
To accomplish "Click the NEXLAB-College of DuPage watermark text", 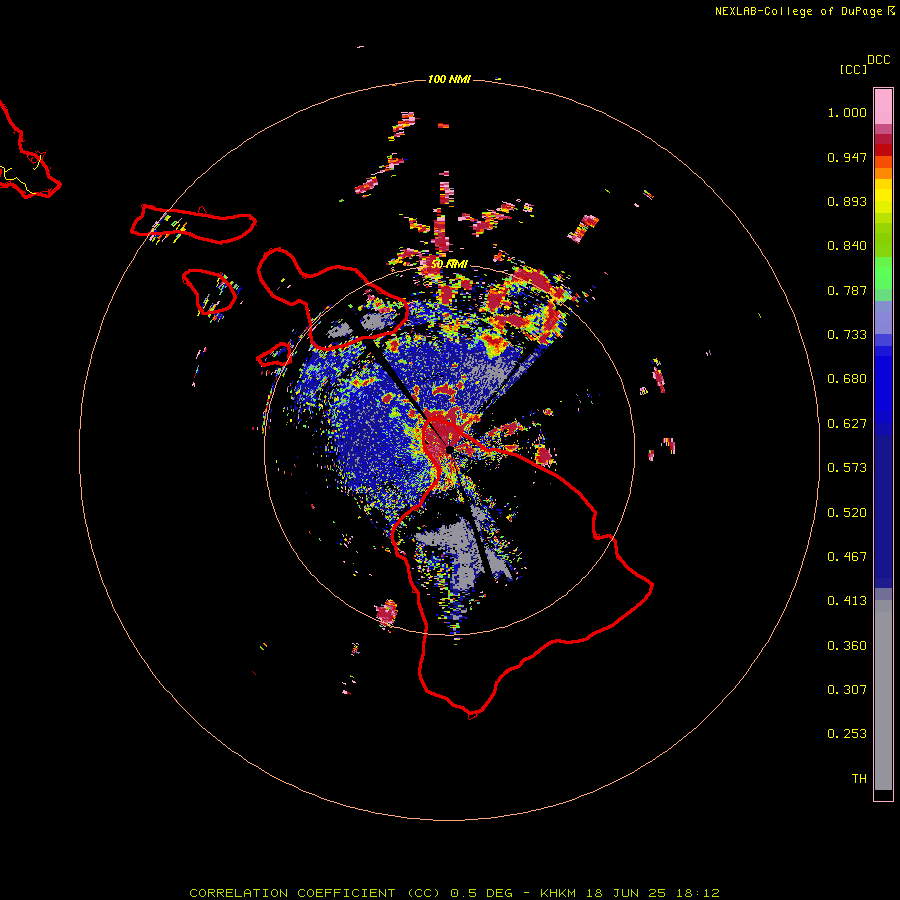I will [x=798, y=11].
